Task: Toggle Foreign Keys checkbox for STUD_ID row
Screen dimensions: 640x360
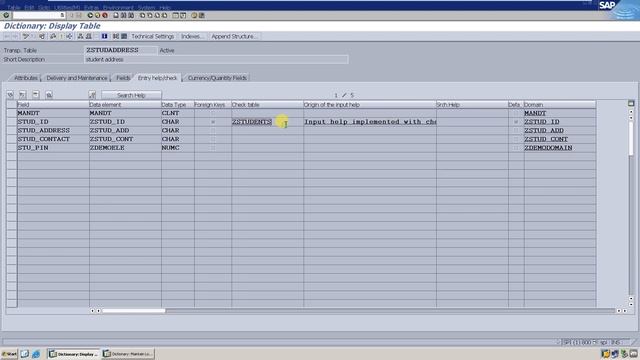Action: tap(213, 122)
